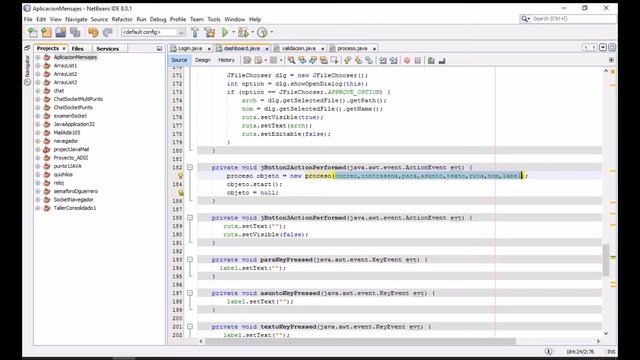Open the Navigator side panel
Screen dimensions: 640x360
pyautogui.click(x=27, y=69)
